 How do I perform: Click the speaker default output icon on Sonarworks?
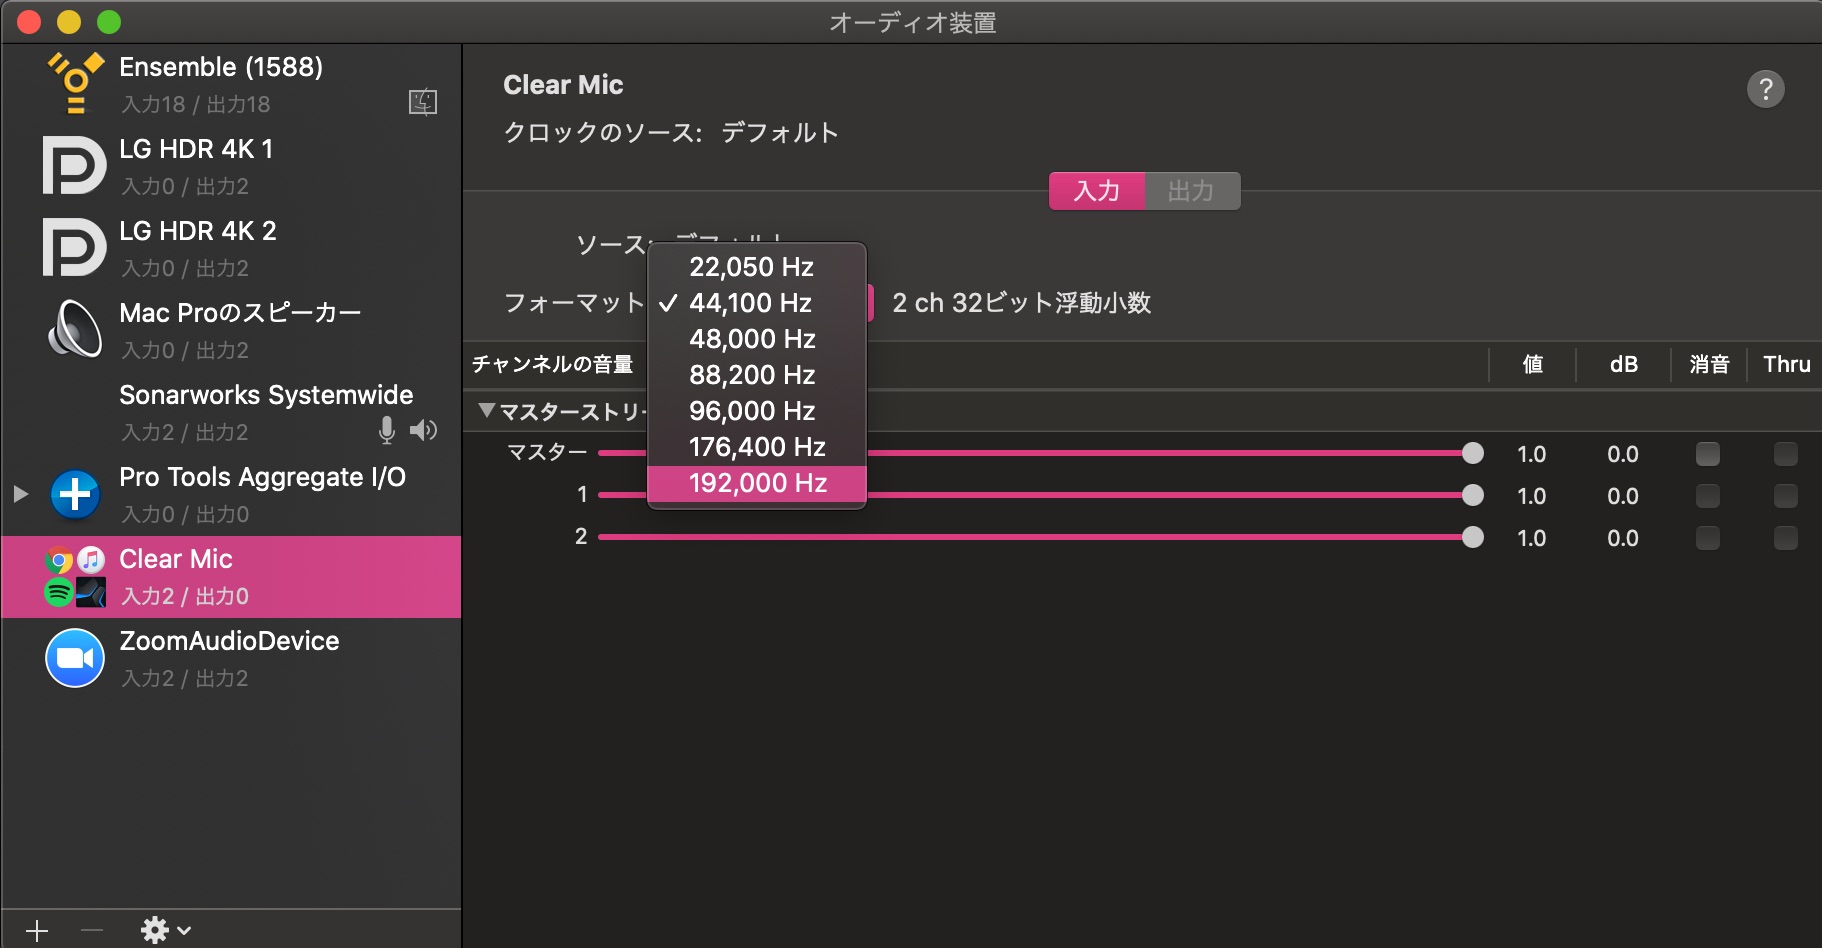pyautogui.click(x=423, y=430)
